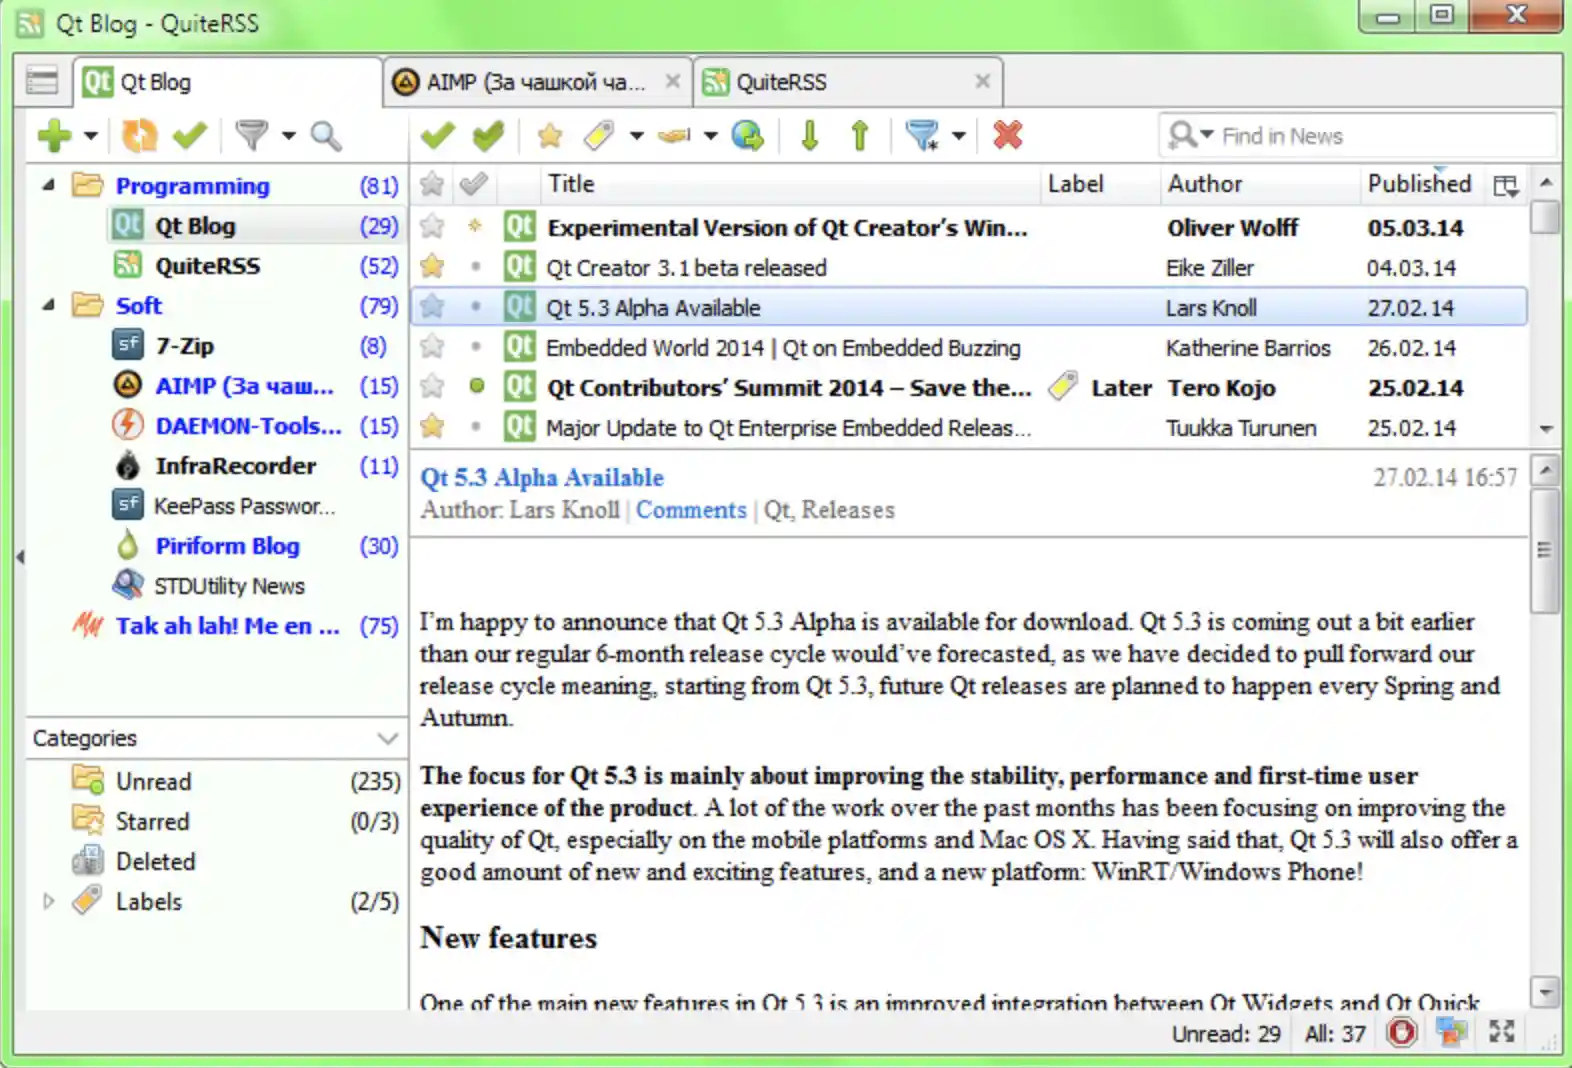The height and width of the screenshot is (1068, 1572).
Task: Switch to the AIMP tab
Action: pos(537,82)
